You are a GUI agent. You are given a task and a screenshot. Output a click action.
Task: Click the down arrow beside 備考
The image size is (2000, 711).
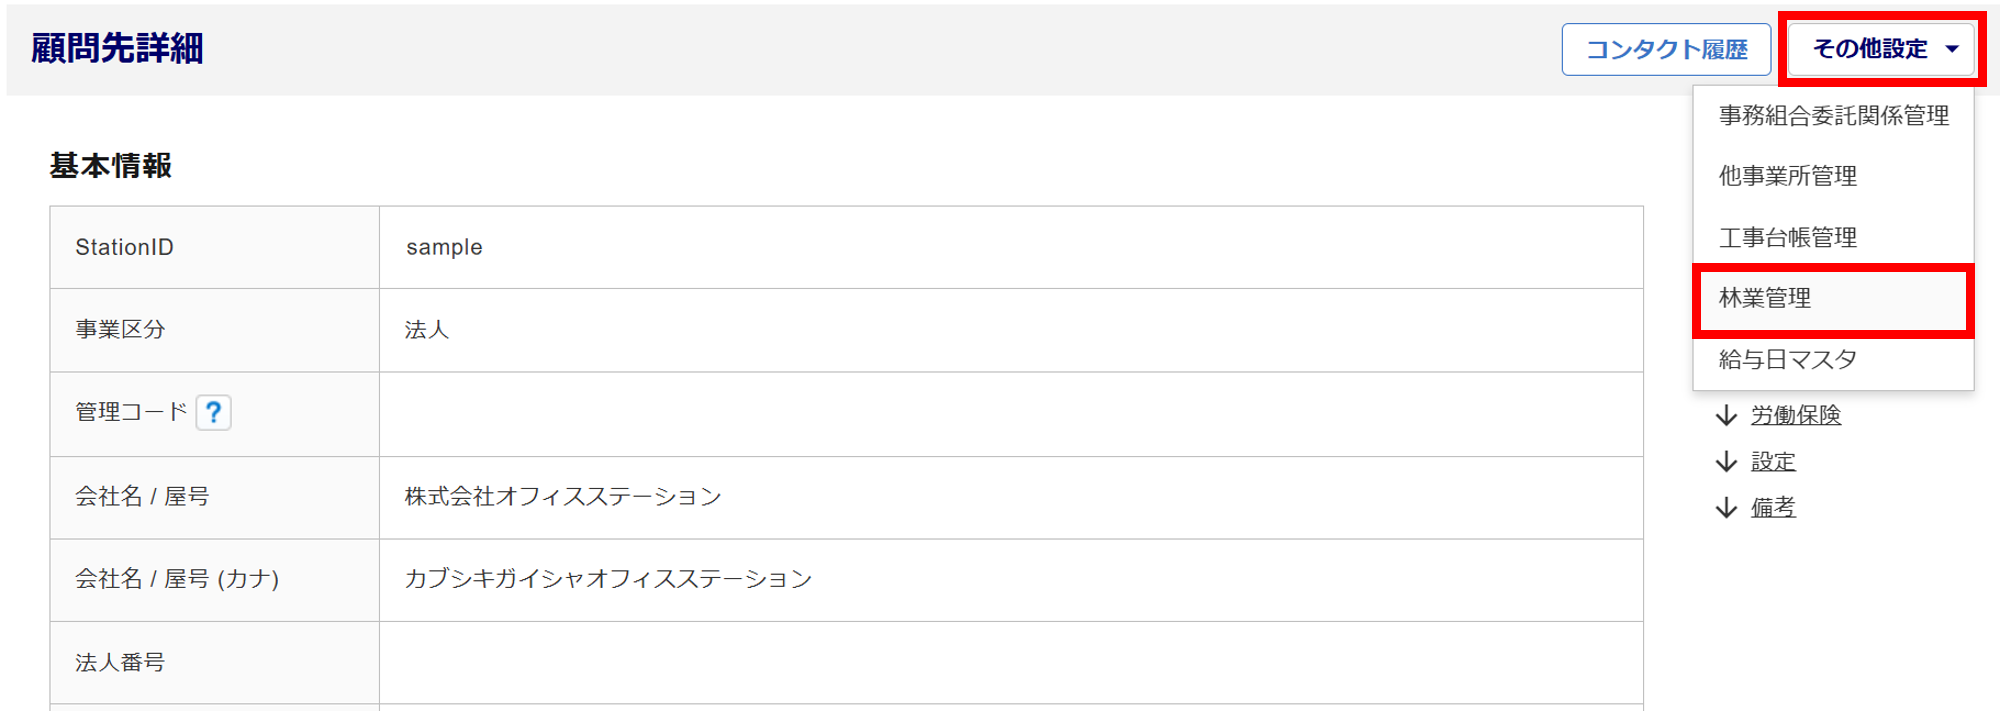click(1726, 508)
